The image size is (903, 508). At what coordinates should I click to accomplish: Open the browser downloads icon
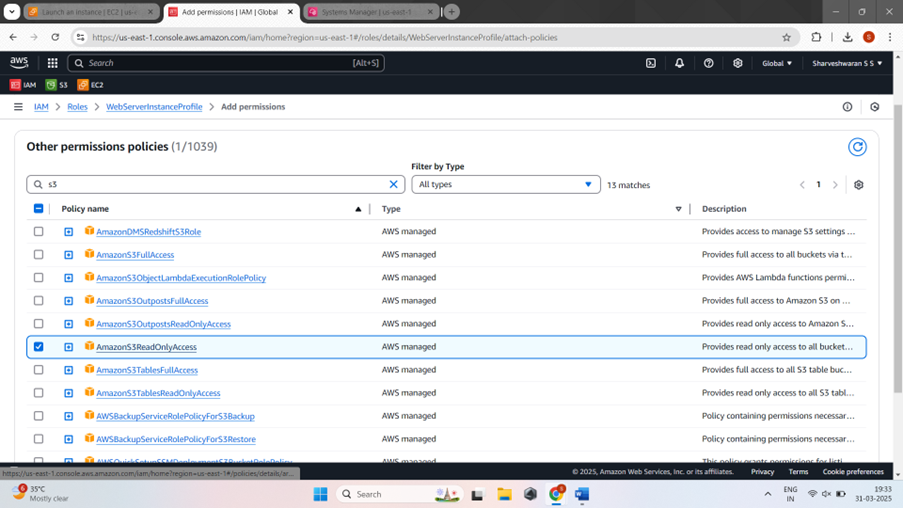[847, 37]
